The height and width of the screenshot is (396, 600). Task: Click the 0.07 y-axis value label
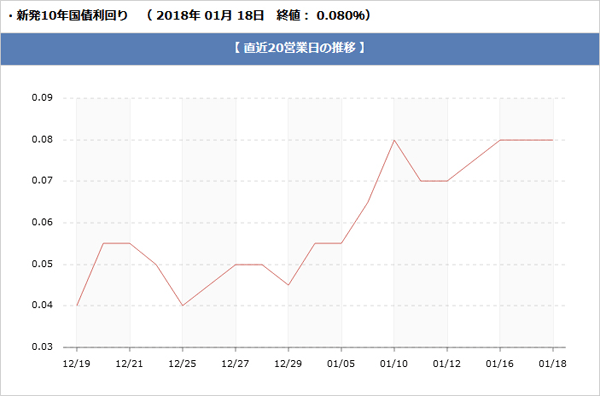click(x=42, y=181)
